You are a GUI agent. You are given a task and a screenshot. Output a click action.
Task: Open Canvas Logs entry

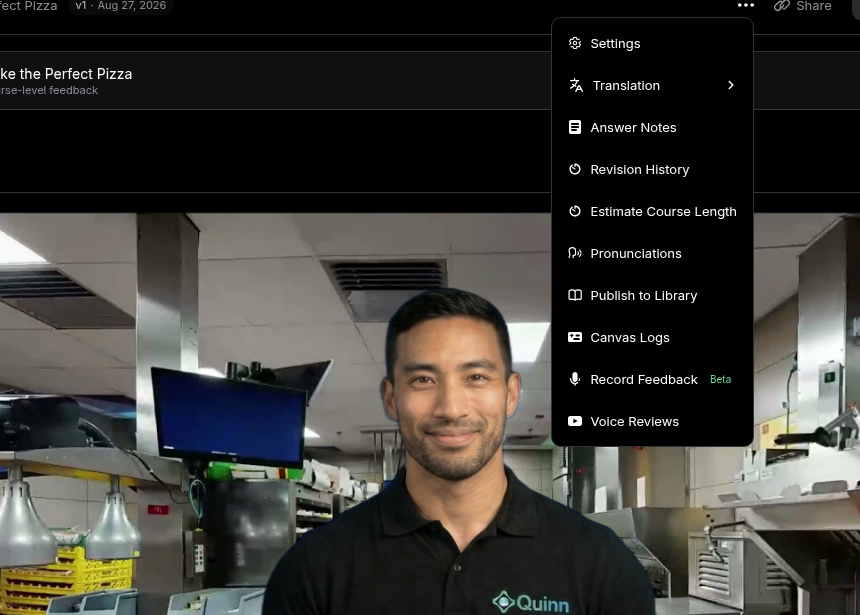tap(652, 337)
